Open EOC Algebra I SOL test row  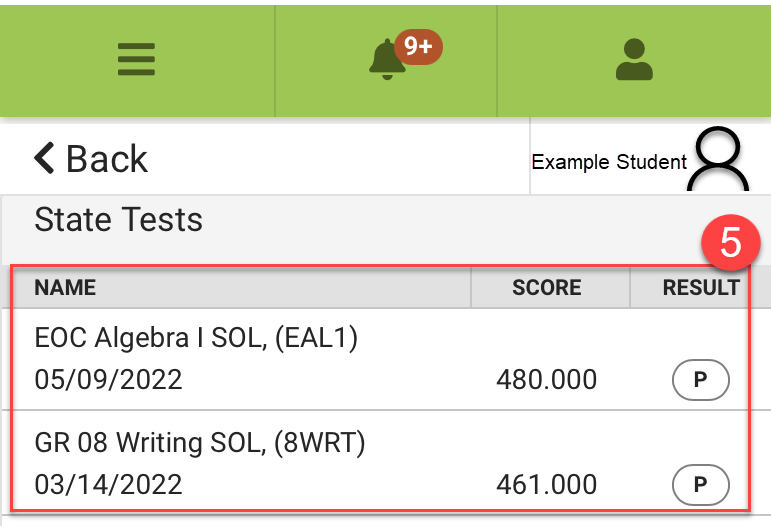pyautogui.click(x=381, y=359)
